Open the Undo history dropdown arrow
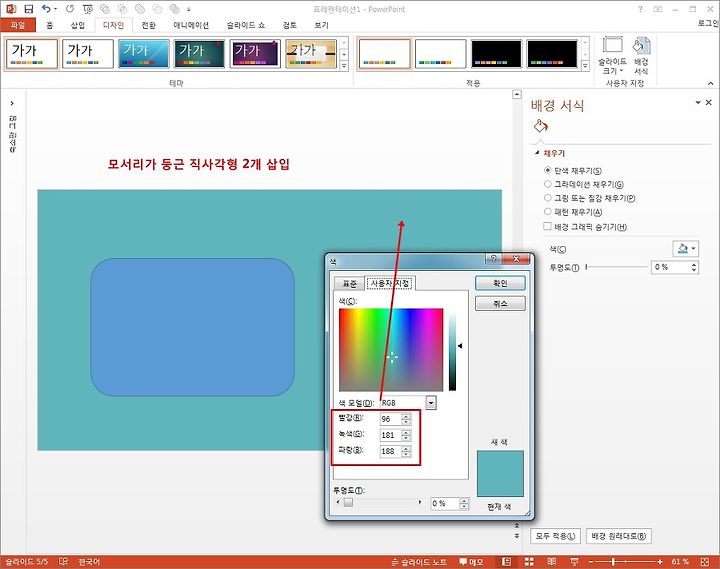The image size is (720, 569). pos(56,9)
